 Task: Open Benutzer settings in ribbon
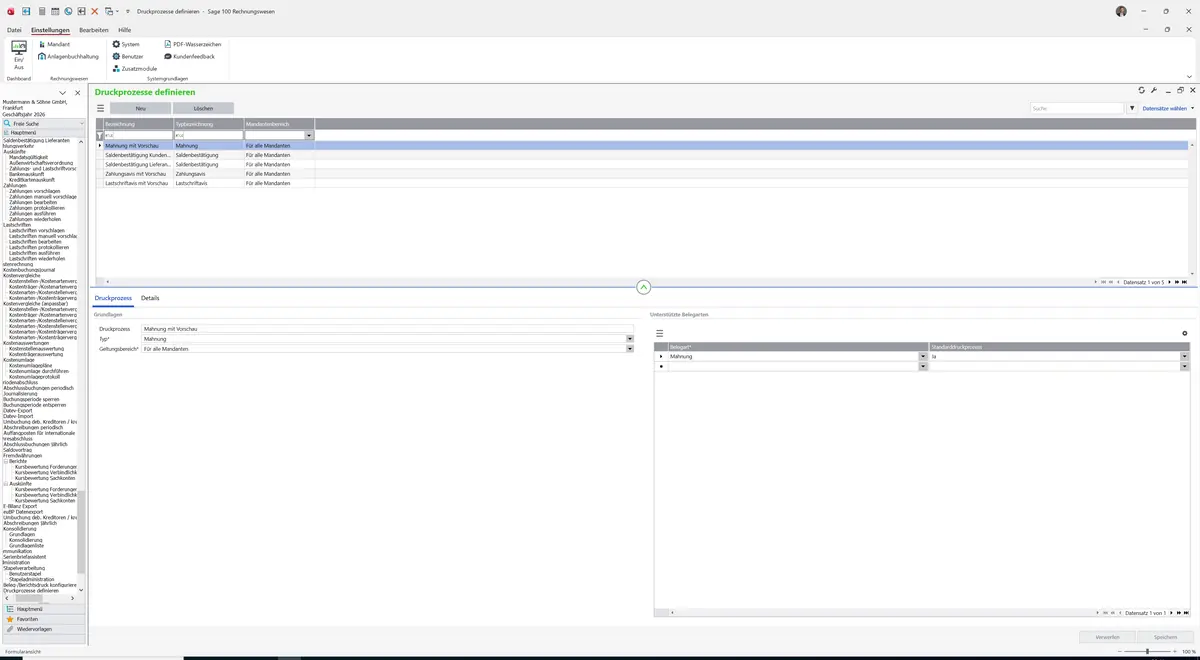point(129,56)
